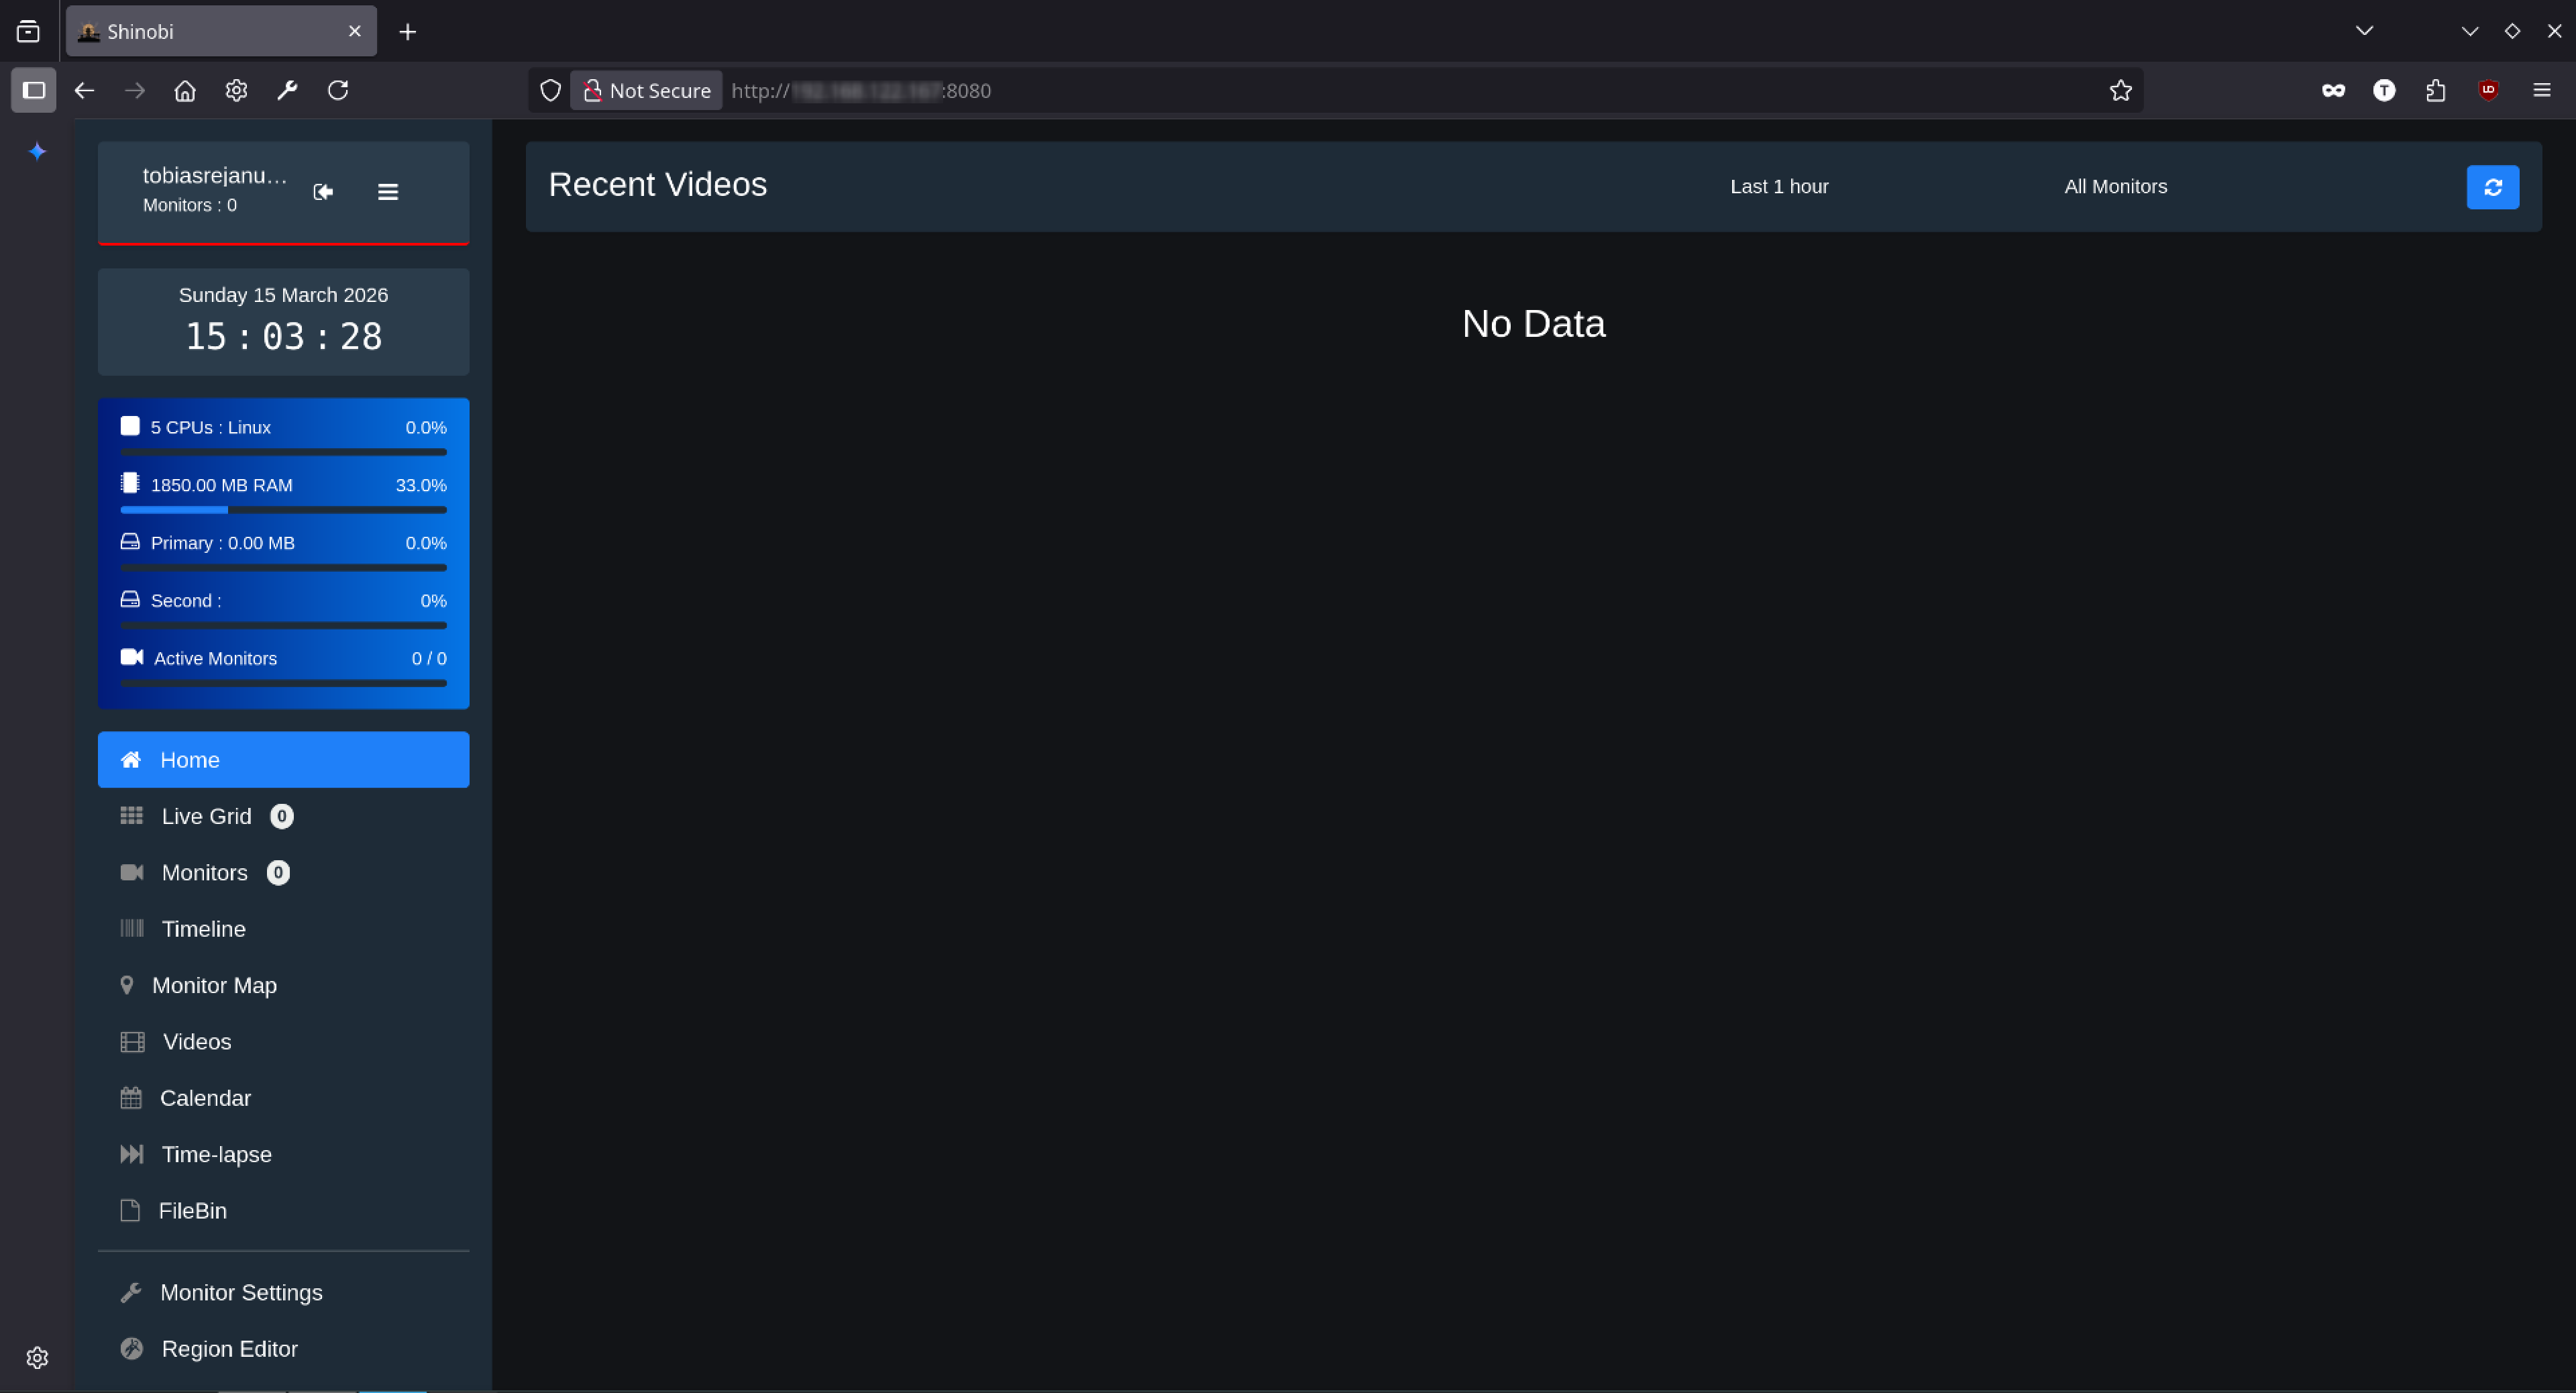Open the Region Editor
Viewport: 2576px width, 1393px height.
(x=229, y=1349)
